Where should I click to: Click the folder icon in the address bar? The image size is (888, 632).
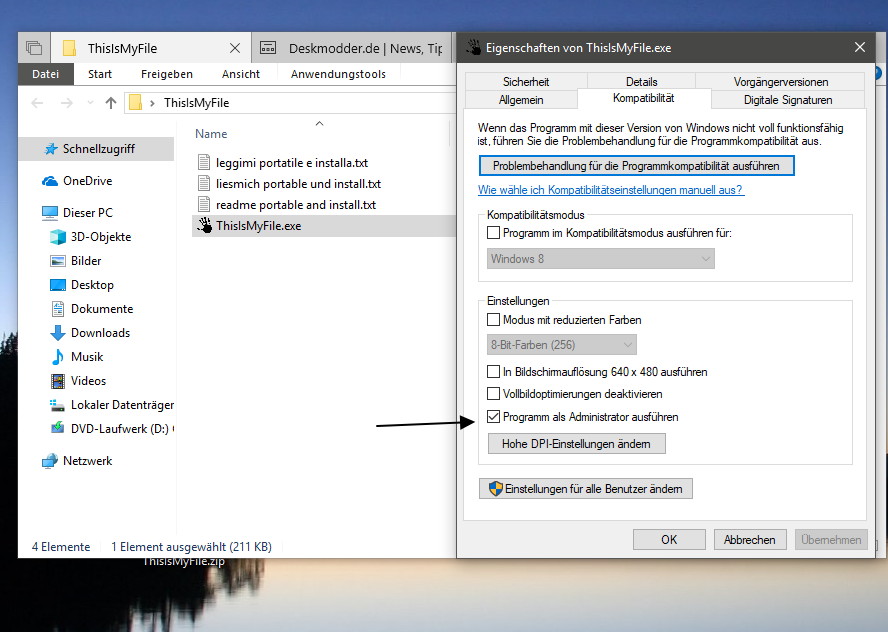point(135,103)
